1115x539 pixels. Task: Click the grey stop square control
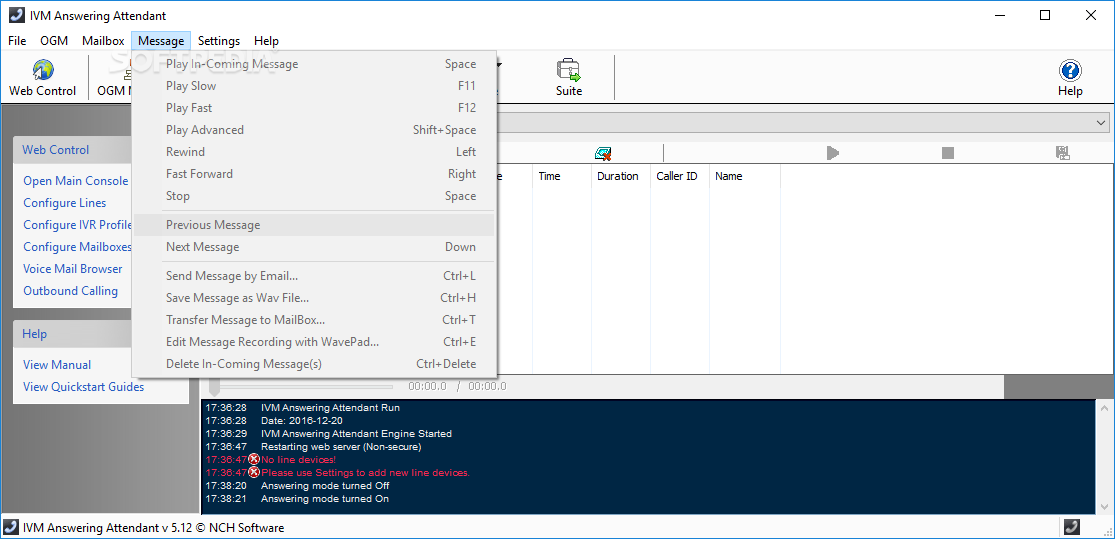[x=947, y=153]
